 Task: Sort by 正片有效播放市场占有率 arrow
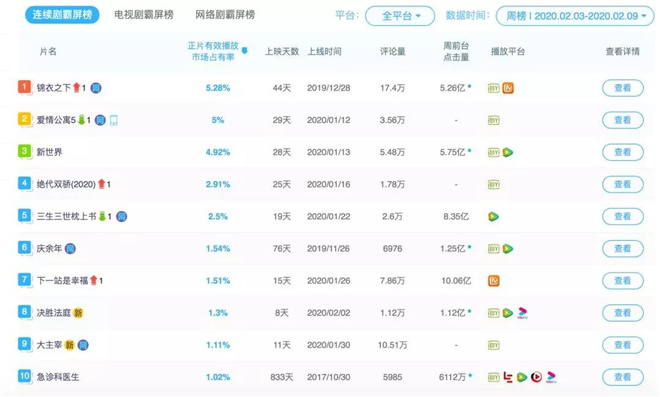(244, 51)
